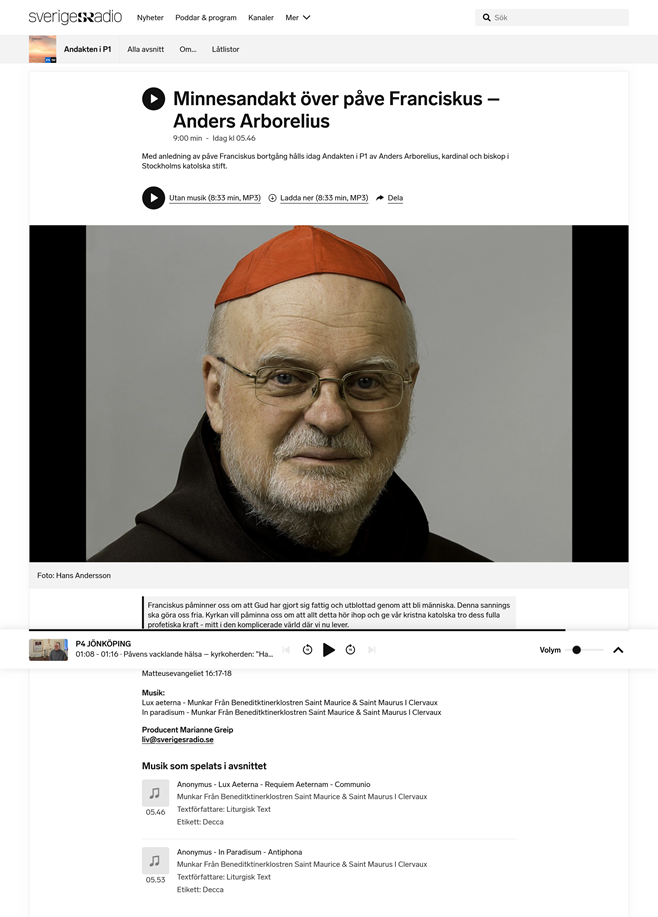Screen dimensions: 658x917
Task: Skip to the next track in player
Action: pyautogui.click(x=371, y=650)
